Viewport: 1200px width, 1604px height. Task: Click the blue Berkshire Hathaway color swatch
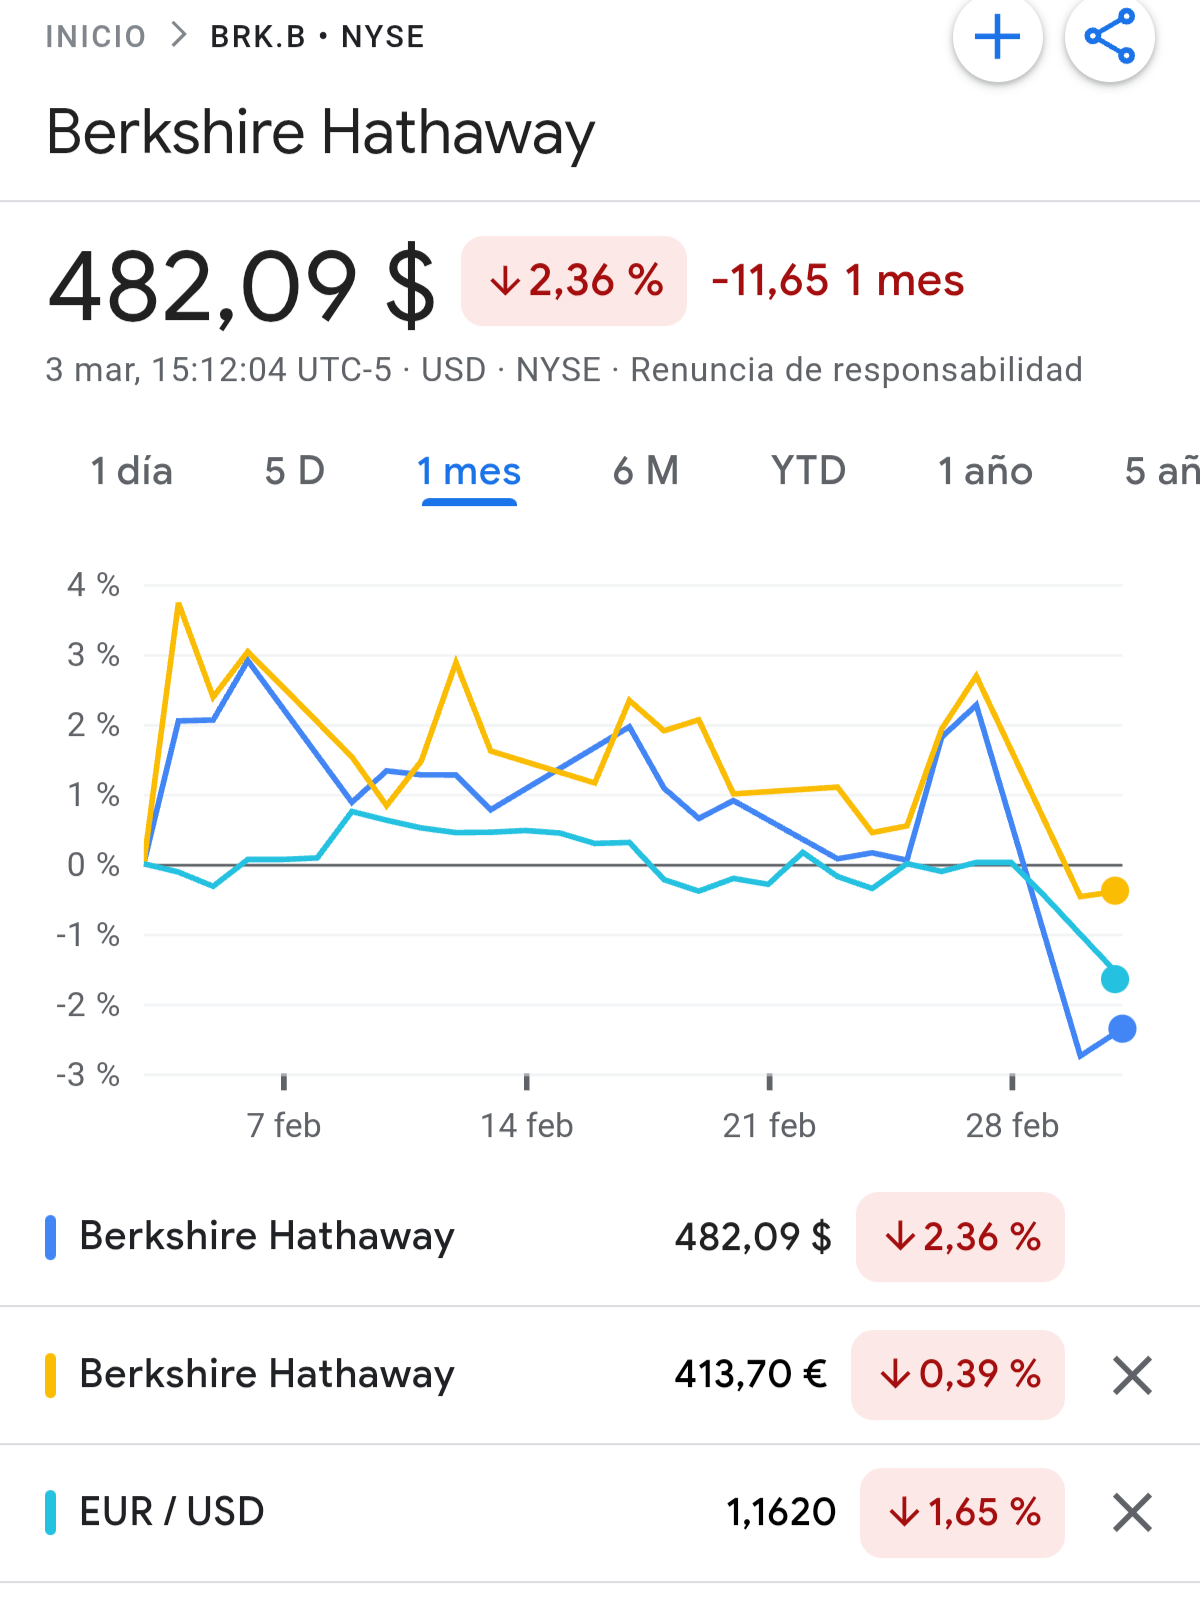(50, 1237)
